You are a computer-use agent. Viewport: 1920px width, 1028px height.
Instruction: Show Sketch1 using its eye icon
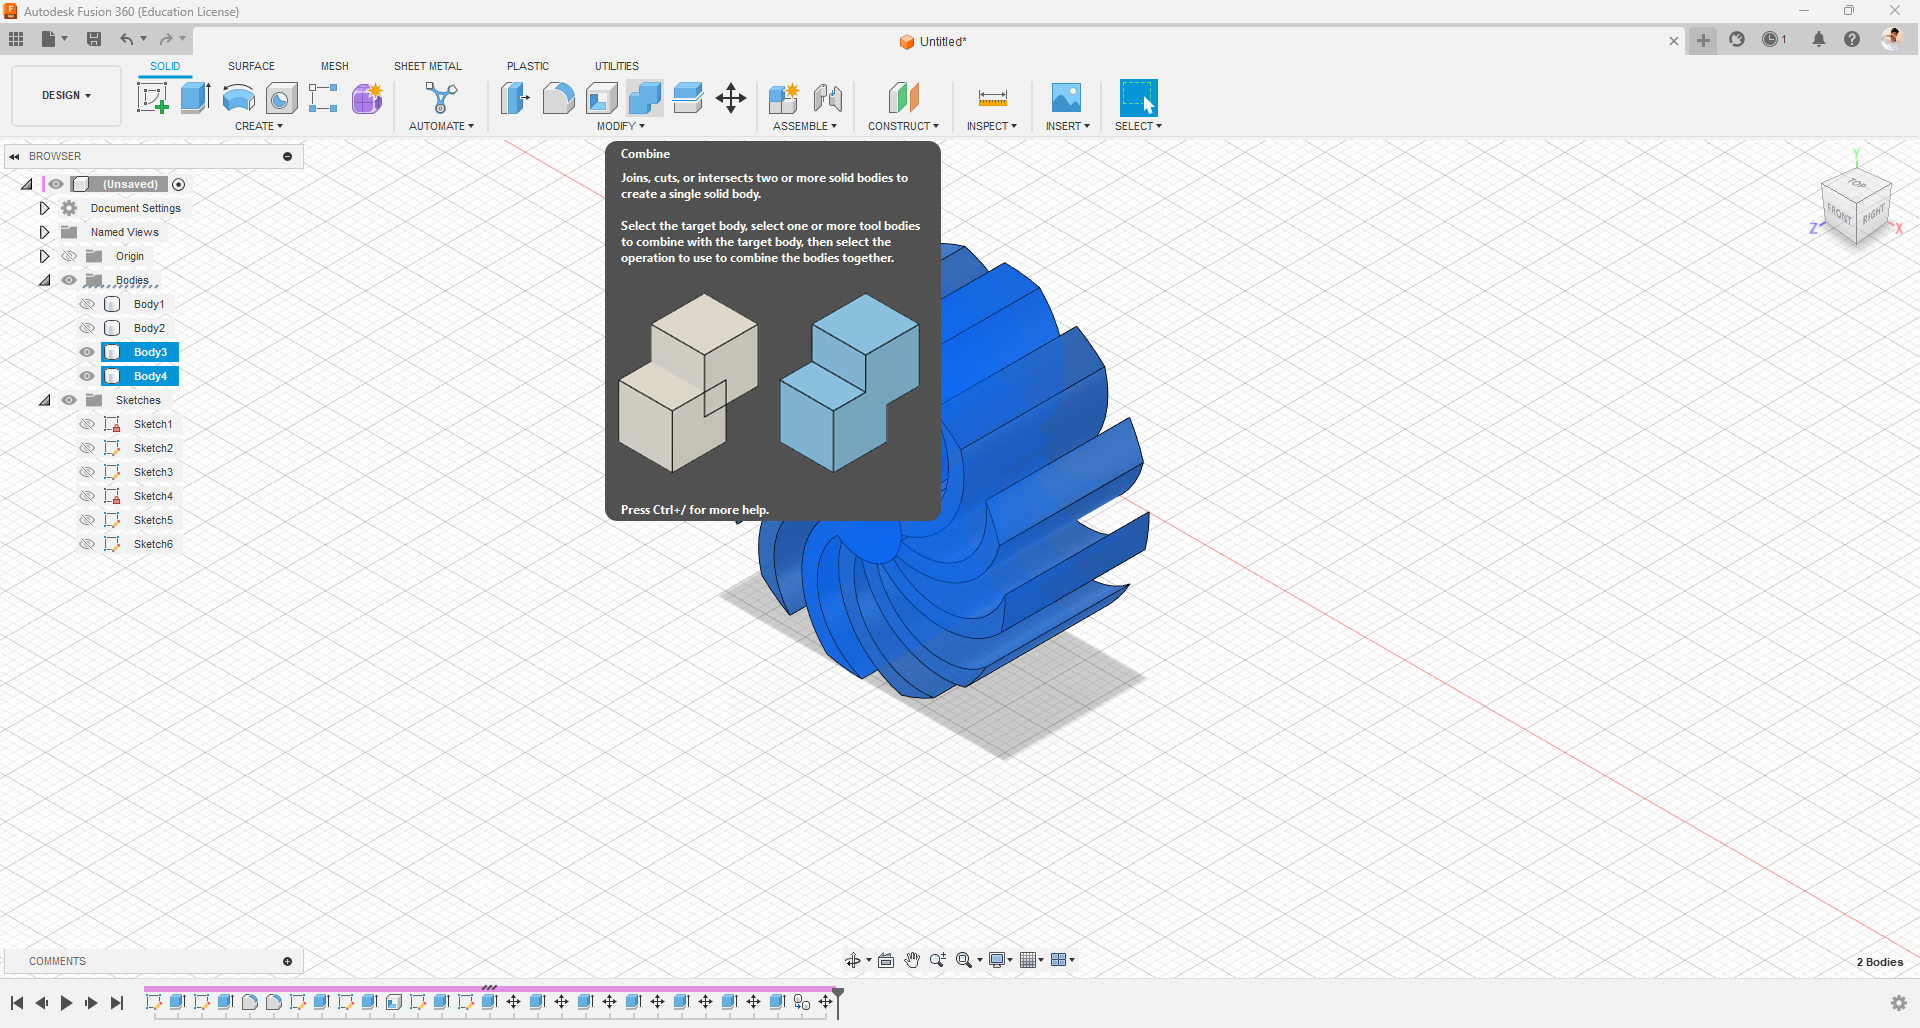(87, 424)
